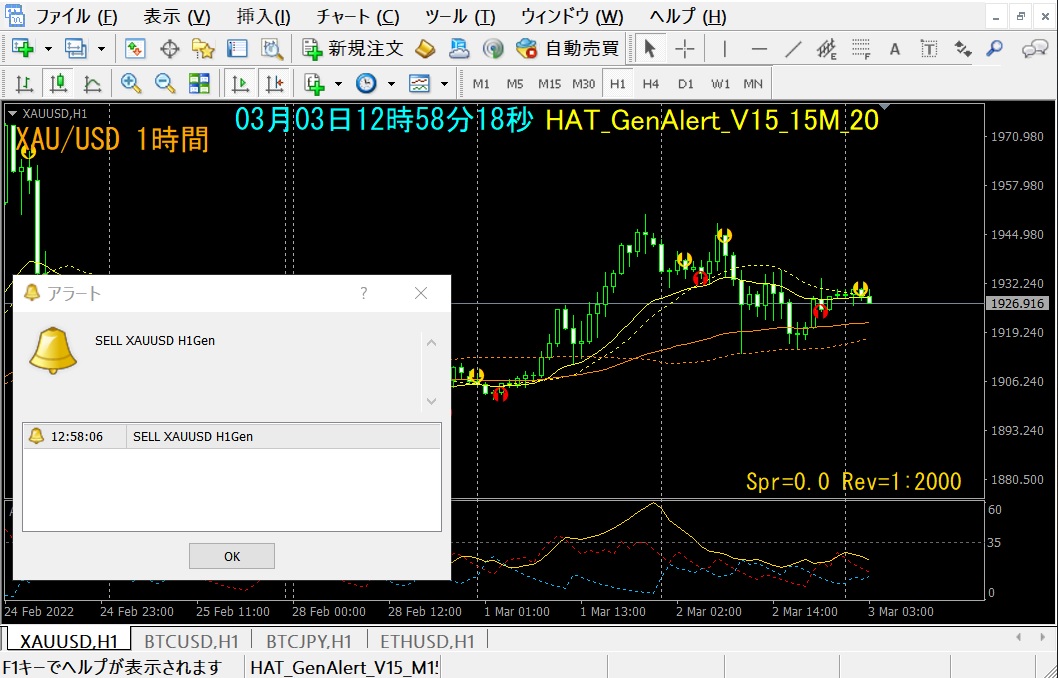
Task: Open the templates icon
Action: [419, 84]
